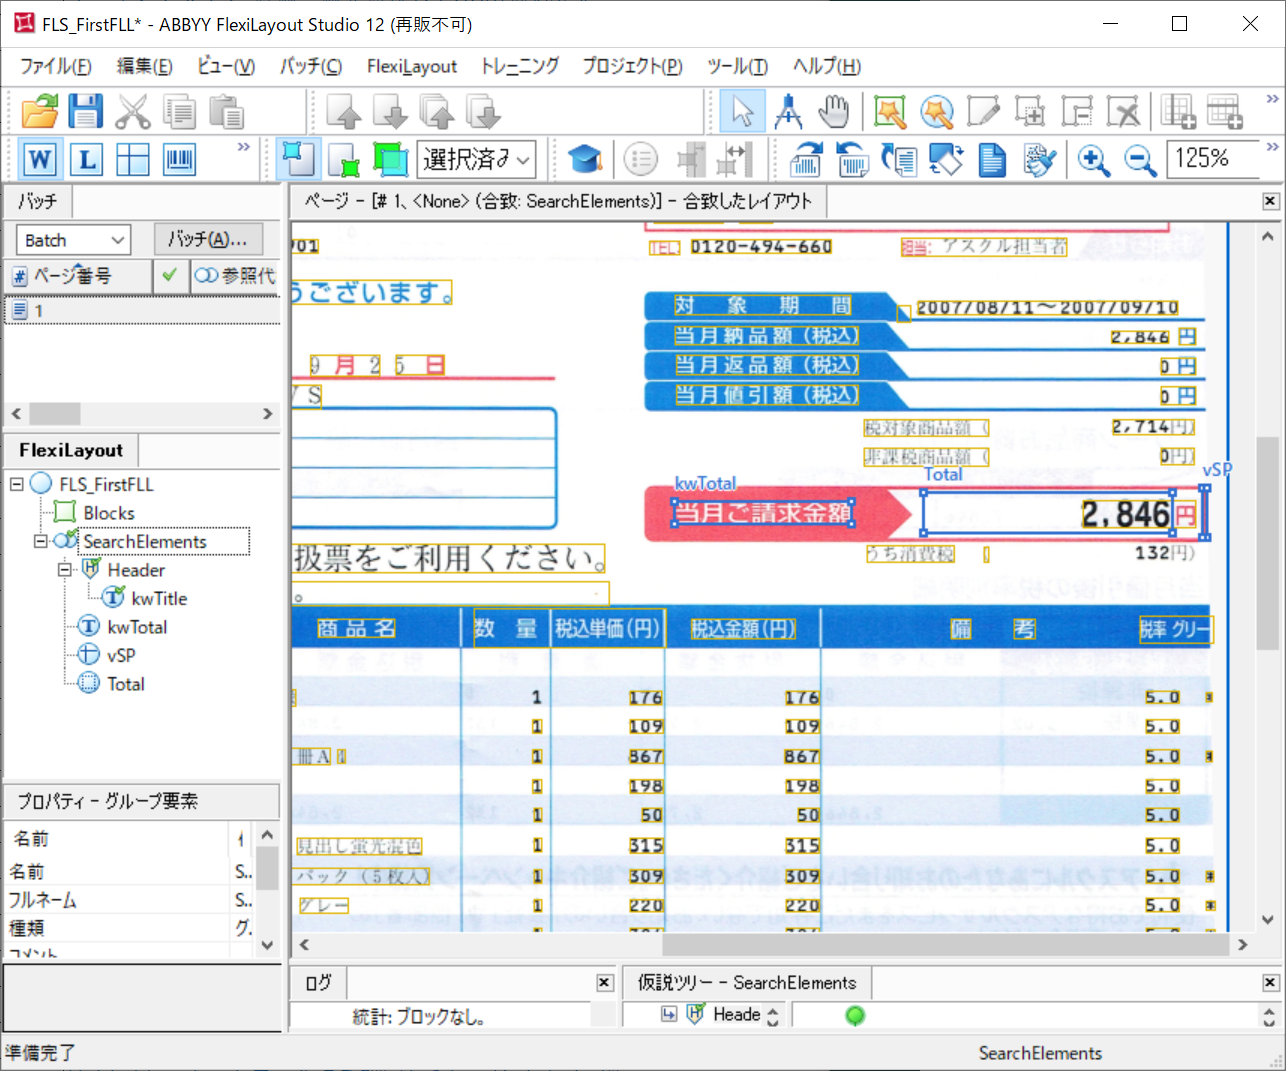The height and width of the screenshot is (1071, 1286).
Task: Expand hidden toolbar items beside barcode icon
Action: [x=243, y=147]
